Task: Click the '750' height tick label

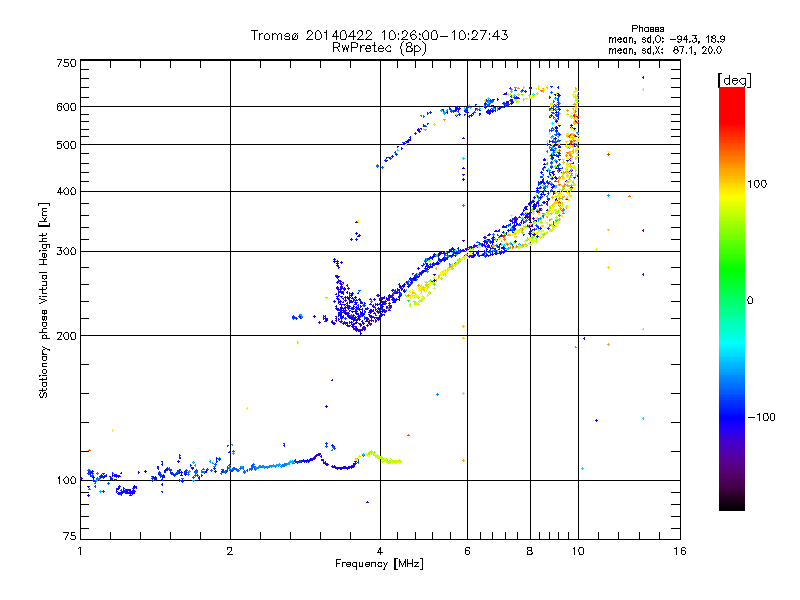Action: click(x=66, y=63)
